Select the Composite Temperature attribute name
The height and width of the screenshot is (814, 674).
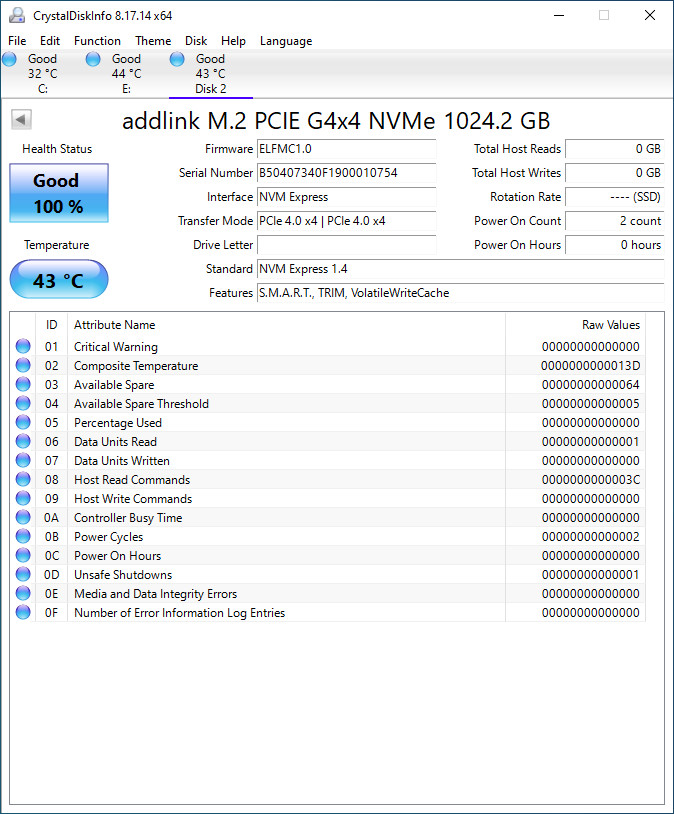click(x=136, y=365)
